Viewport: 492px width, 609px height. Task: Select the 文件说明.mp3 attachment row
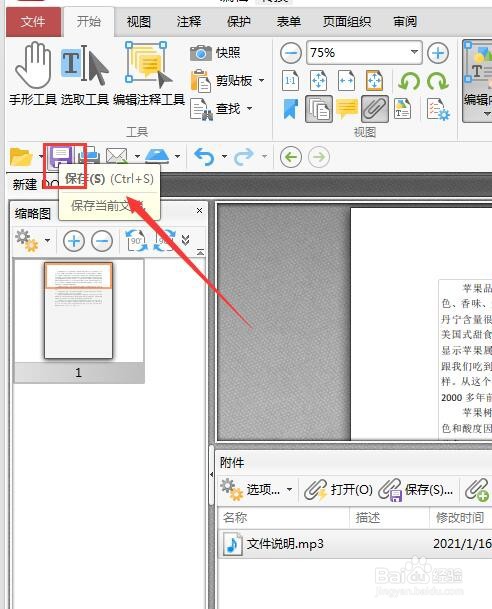(355, 544)
